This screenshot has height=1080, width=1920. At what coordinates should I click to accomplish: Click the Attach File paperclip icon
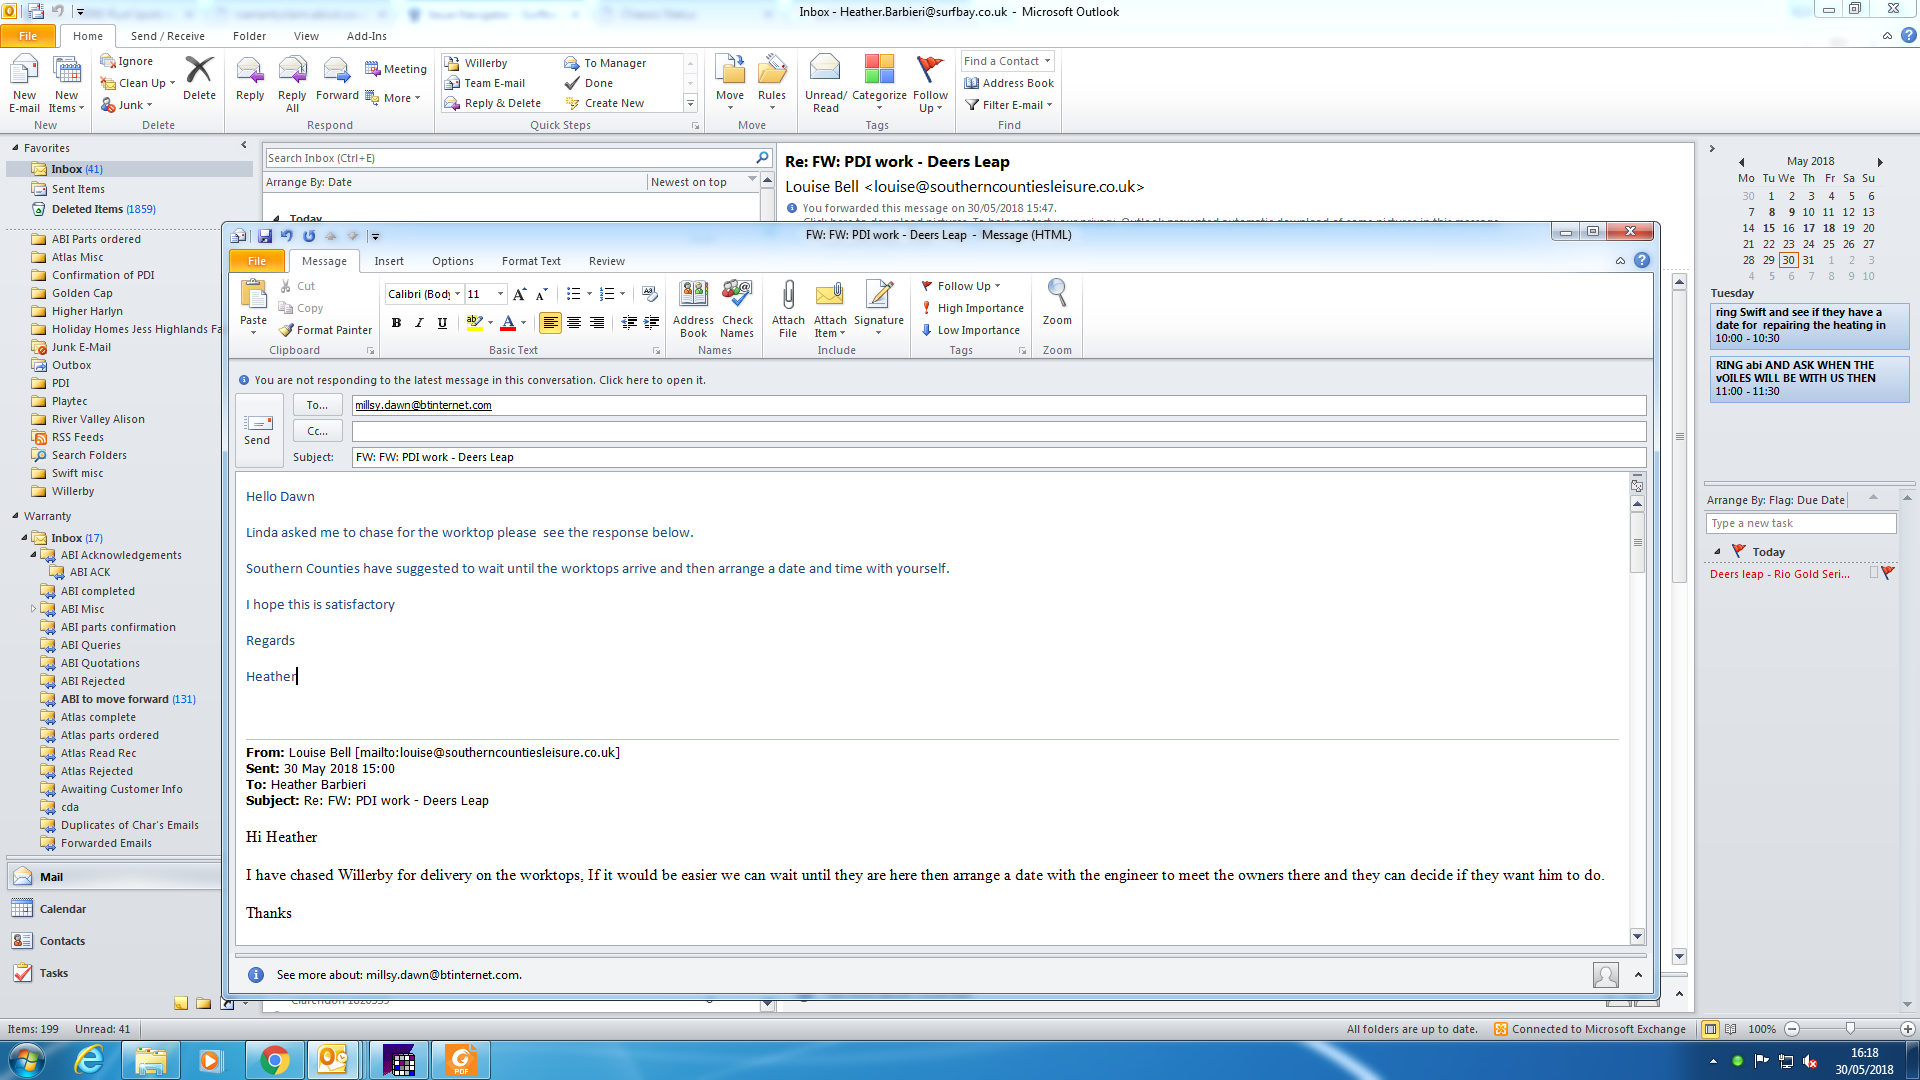click(x=788, y=296)
